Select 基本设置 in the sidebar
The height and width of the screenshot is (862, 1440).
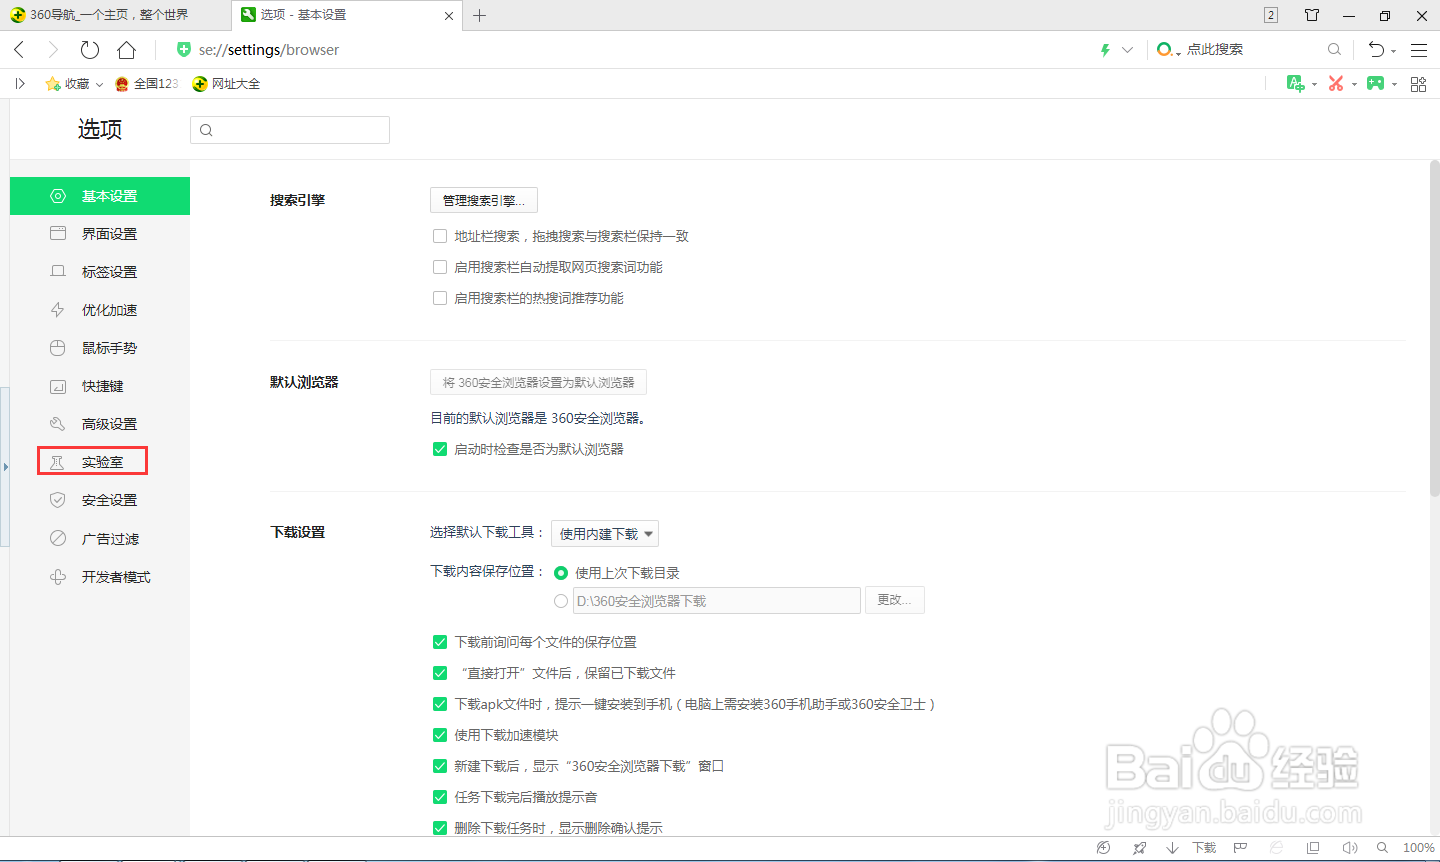click(100, 196)
